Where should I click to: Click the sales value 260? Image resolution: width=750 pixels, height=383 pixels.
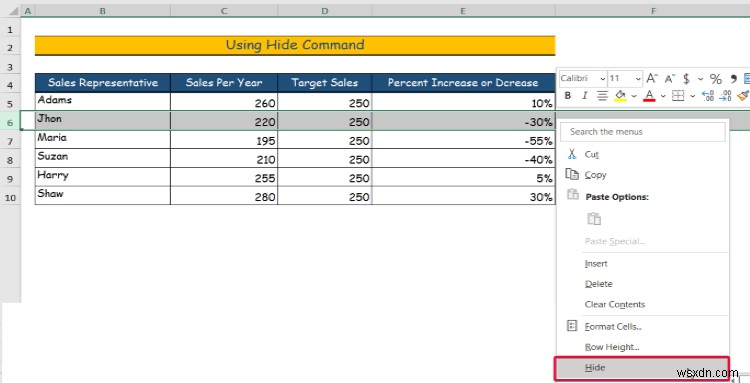[224, 102]
